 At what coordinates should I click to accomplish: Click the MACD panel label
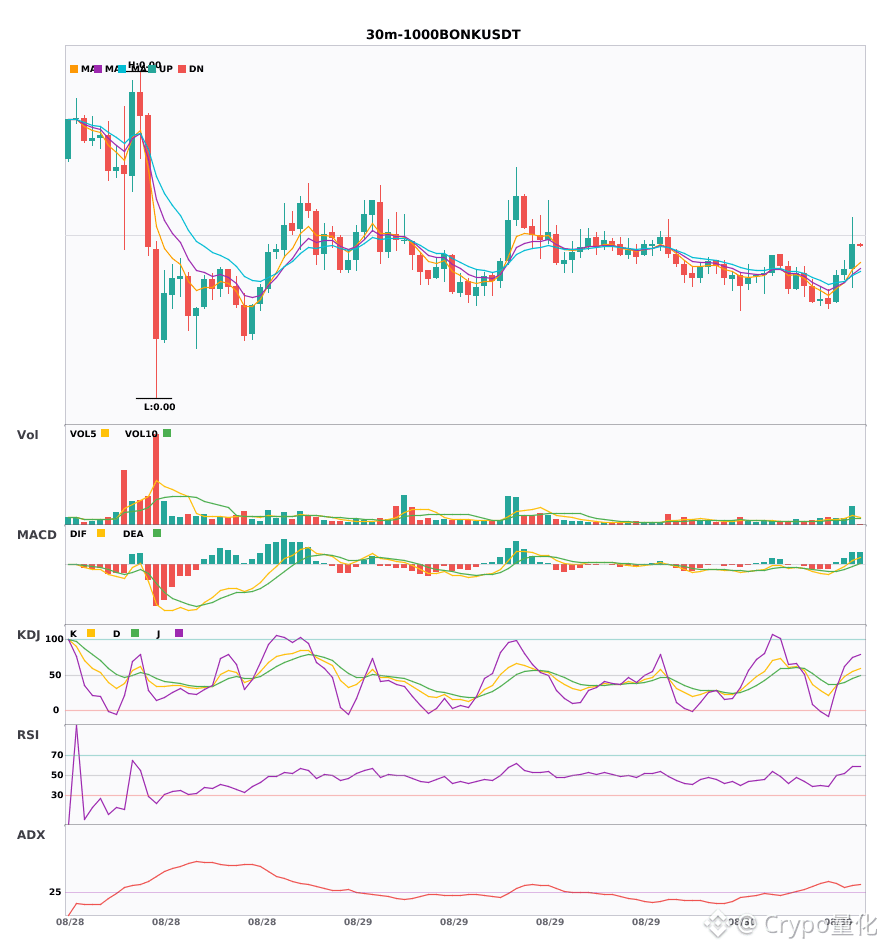(x=36, y=535)
